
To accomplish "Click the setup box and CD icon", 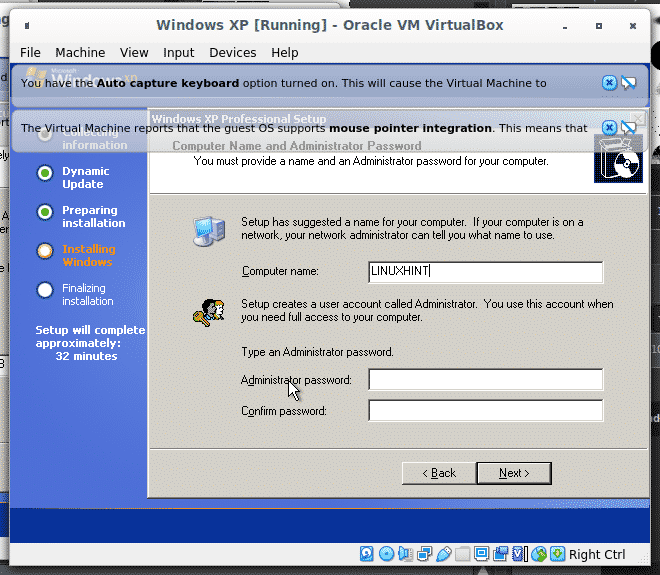I will point(618,158).
